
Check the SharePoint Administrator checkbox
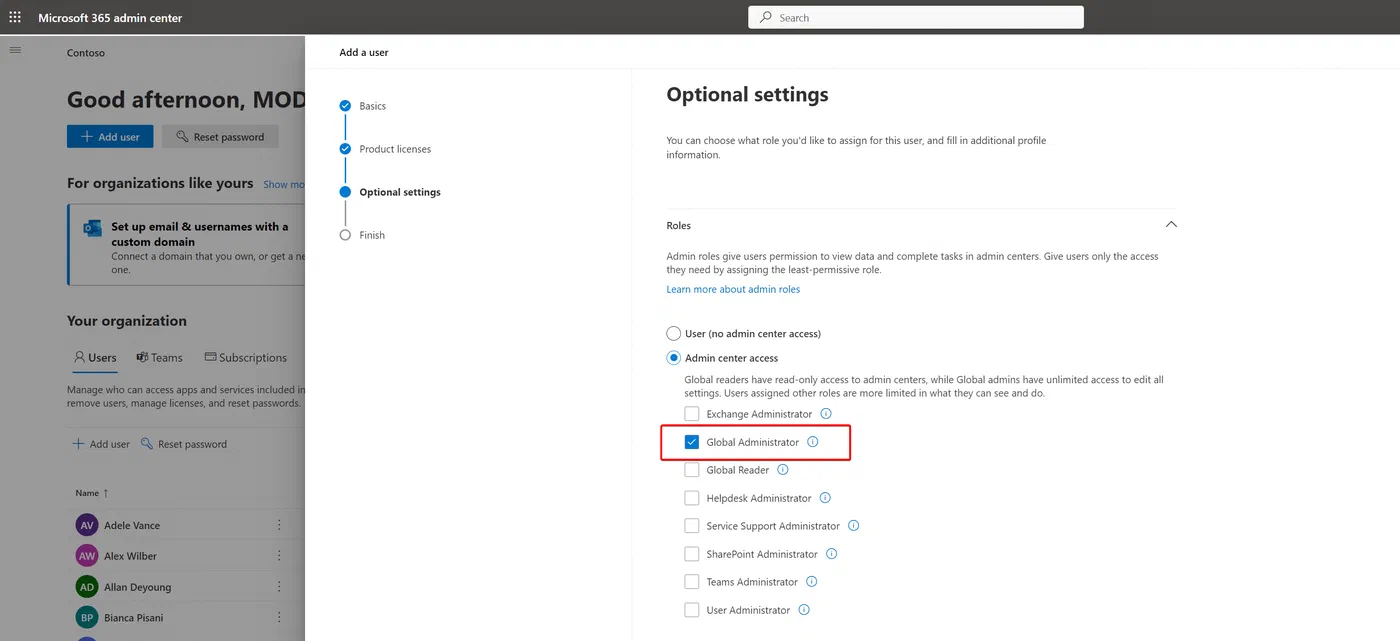(x=692, y=554)
